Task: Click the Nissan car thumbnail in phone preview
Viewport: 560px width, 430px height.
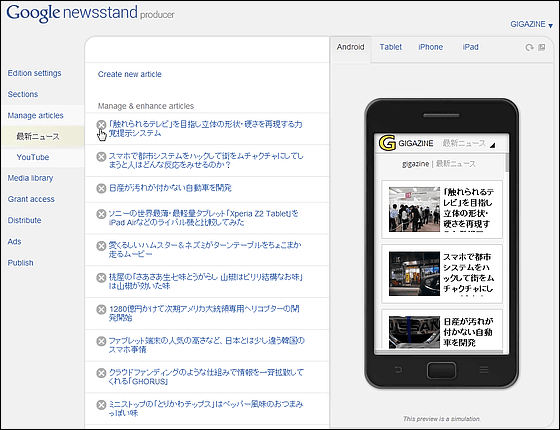Action: point(414,332)
